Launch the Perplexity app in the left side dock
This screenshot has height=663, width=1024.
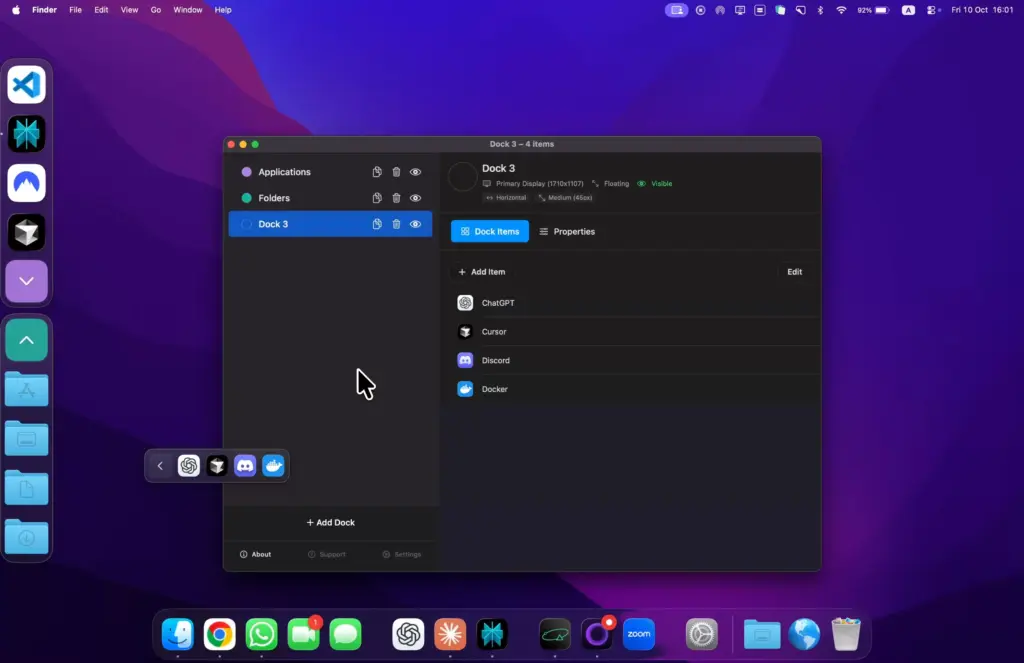pos(27,134)
